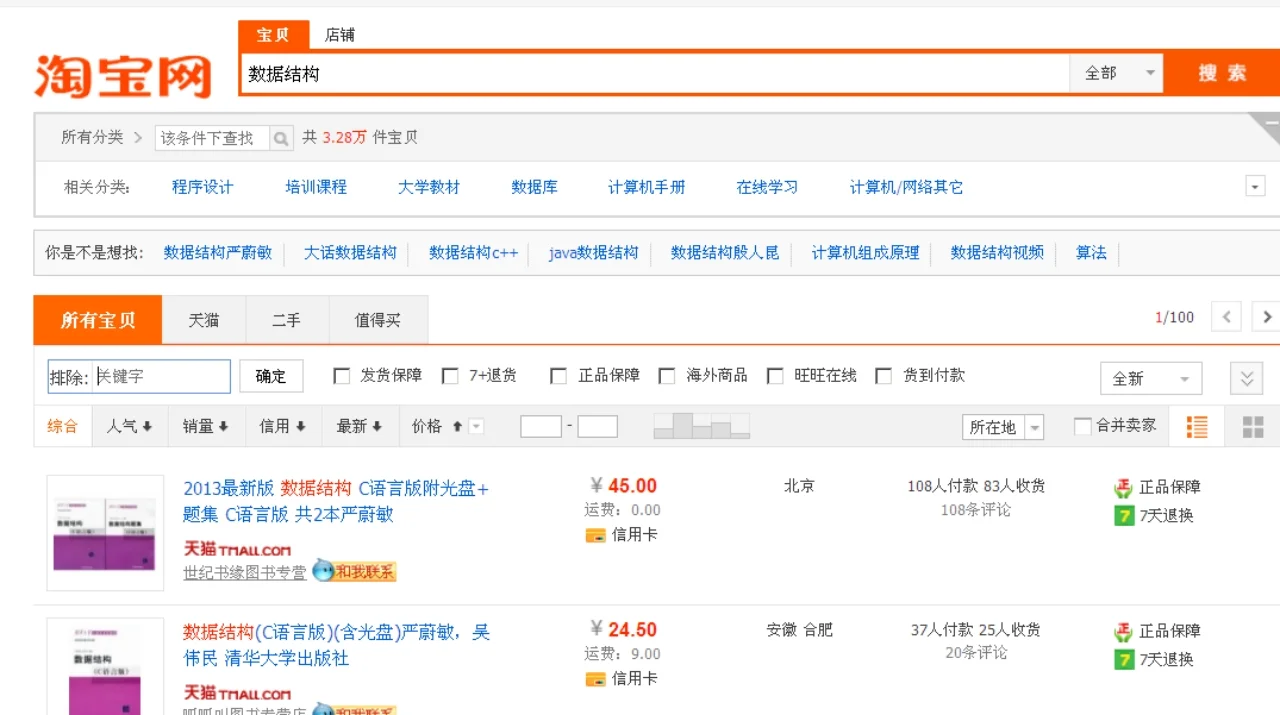Screen dimensions: 1280x715
Task: Expand the related categories list arrow
Action: coord(1256,187)
